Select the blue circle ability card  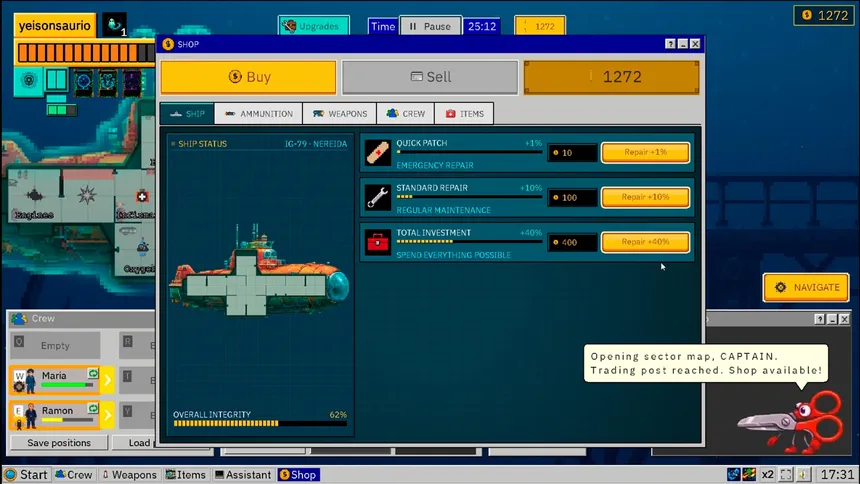pos(83,82)
